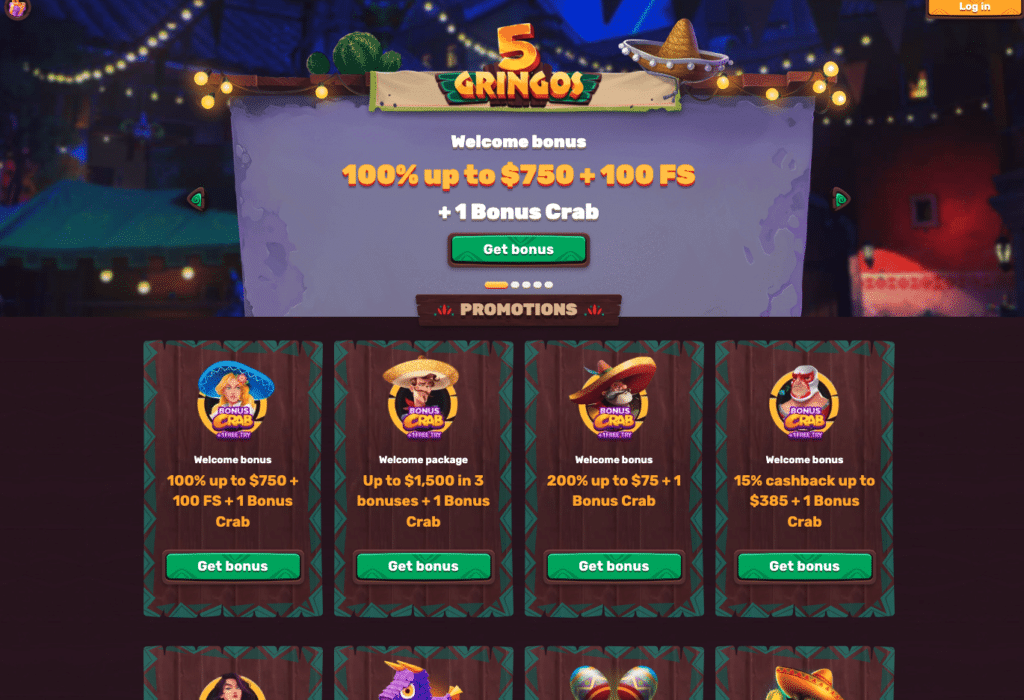Advance carousel with right arrow

coord(840,199)
